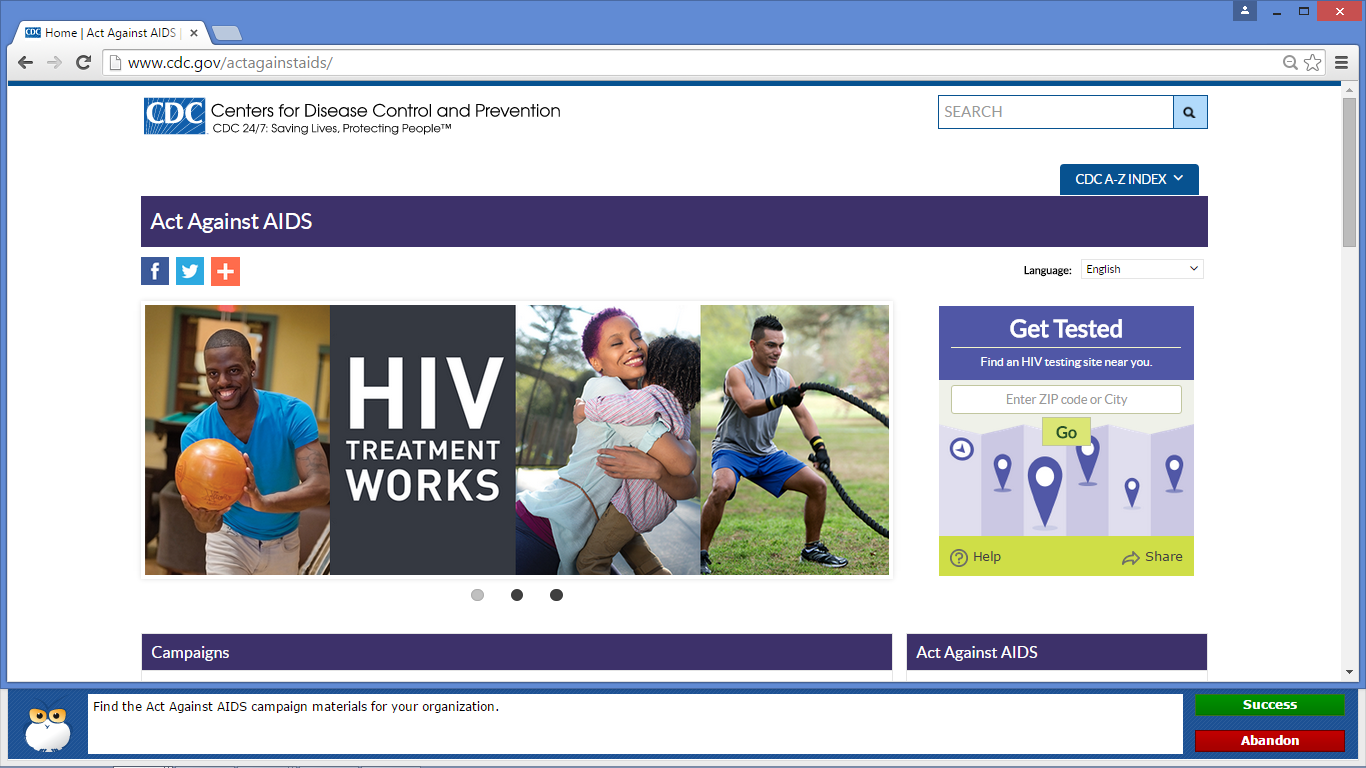Click the page scrollbar down arrow
The height and width of the screenshot is (768, 1366).
1349,673
